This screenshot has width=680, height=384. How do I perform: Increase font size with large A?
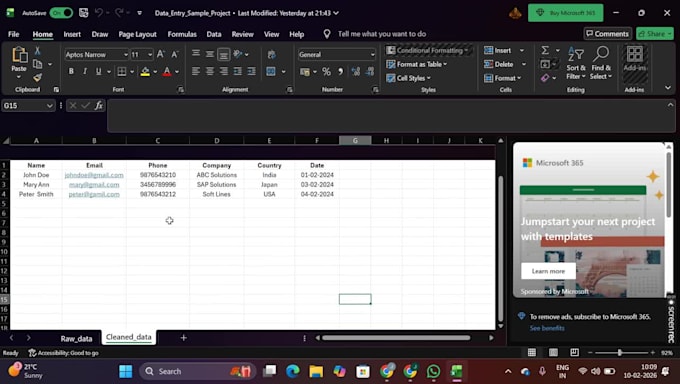coord(160,54)
